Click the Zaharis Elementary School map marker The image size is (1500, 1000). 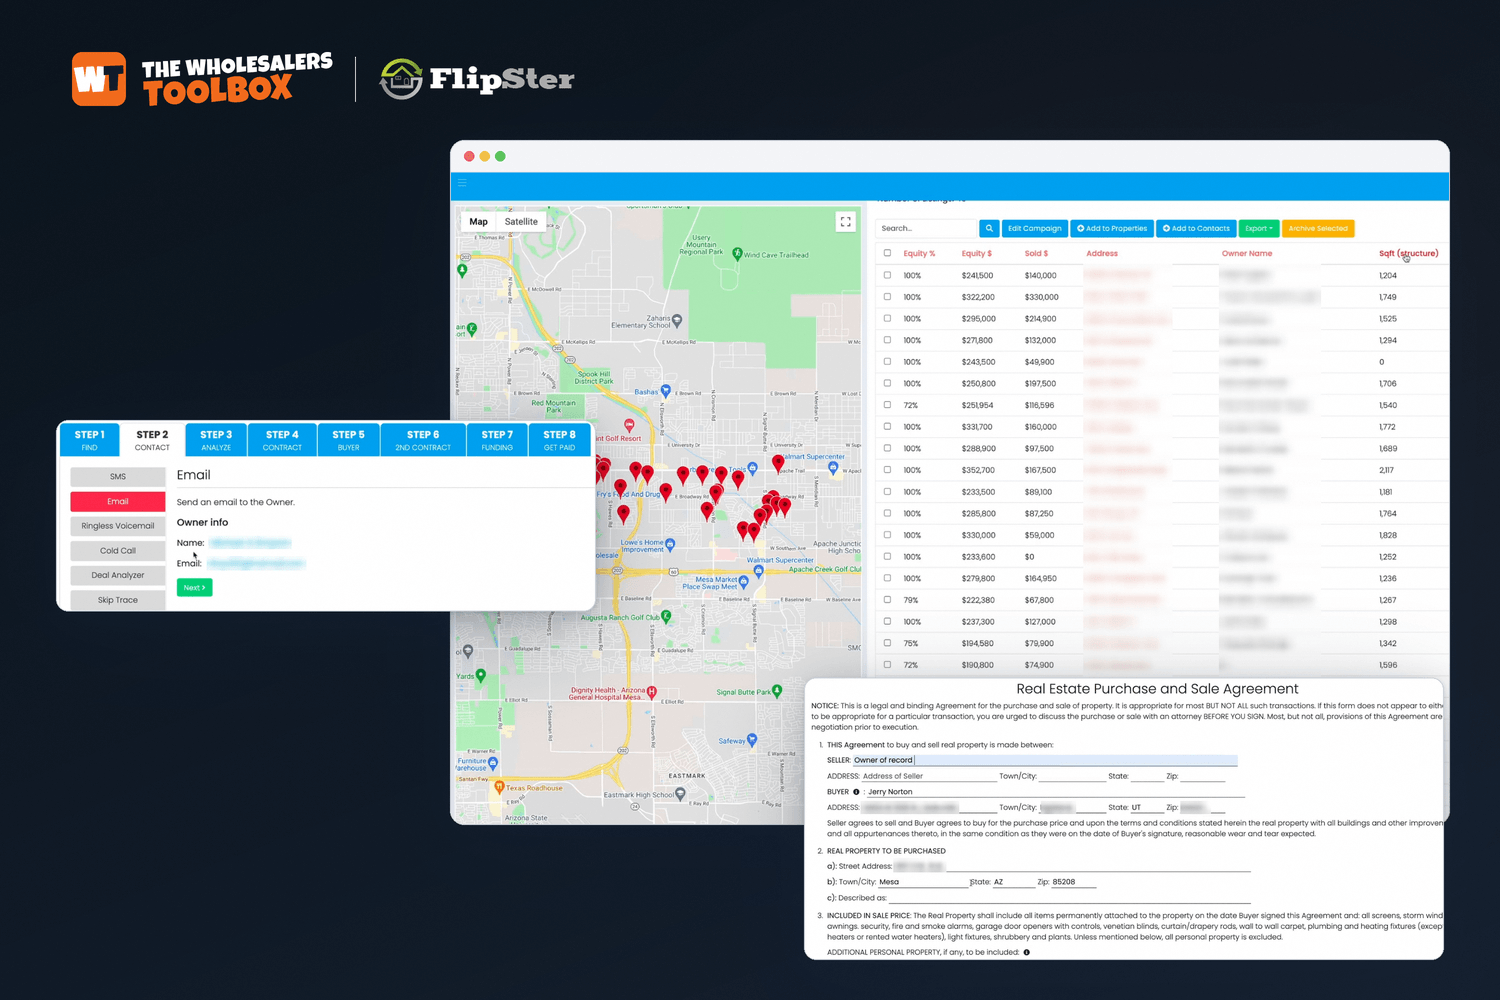(677, 321)
